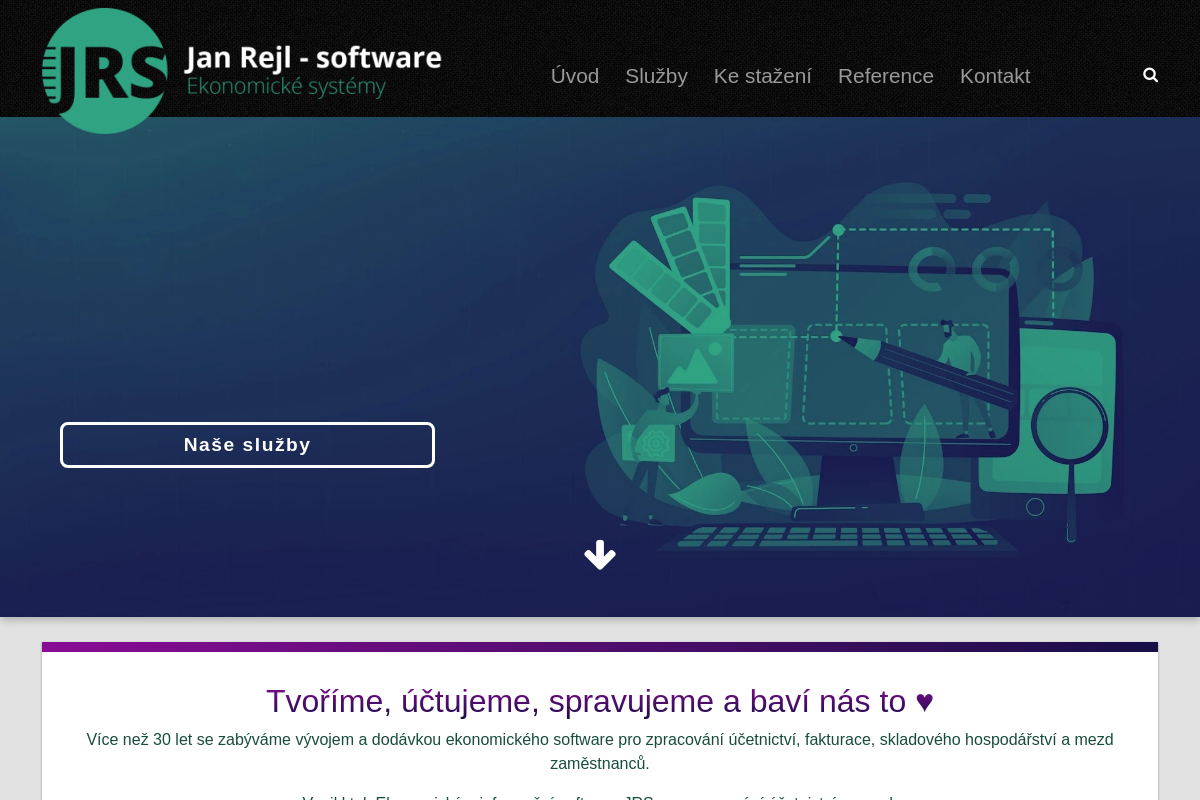Viewport: 1200px width, 800px height.
Task: Click the heading Tvoříme, účtujeme, spravujeme
Action: click(600, 701)
